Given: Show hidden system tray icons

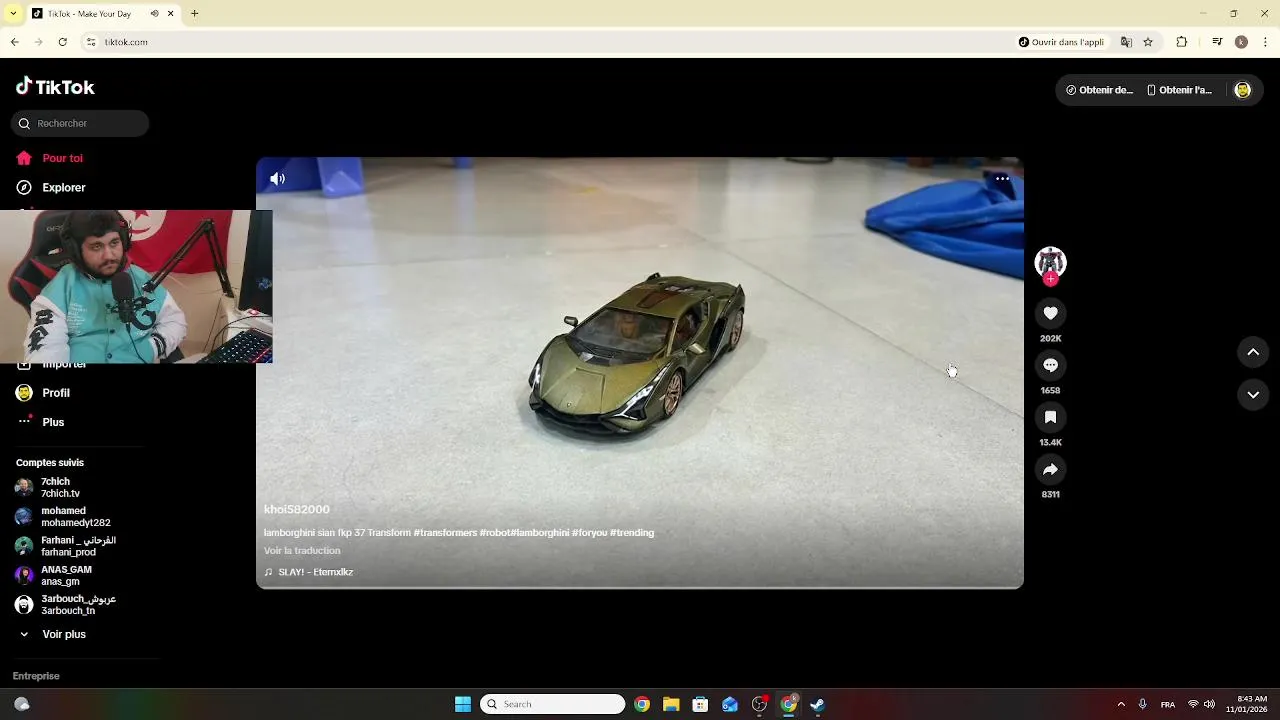Looking at the screenshot, I should click(1121, 704).
